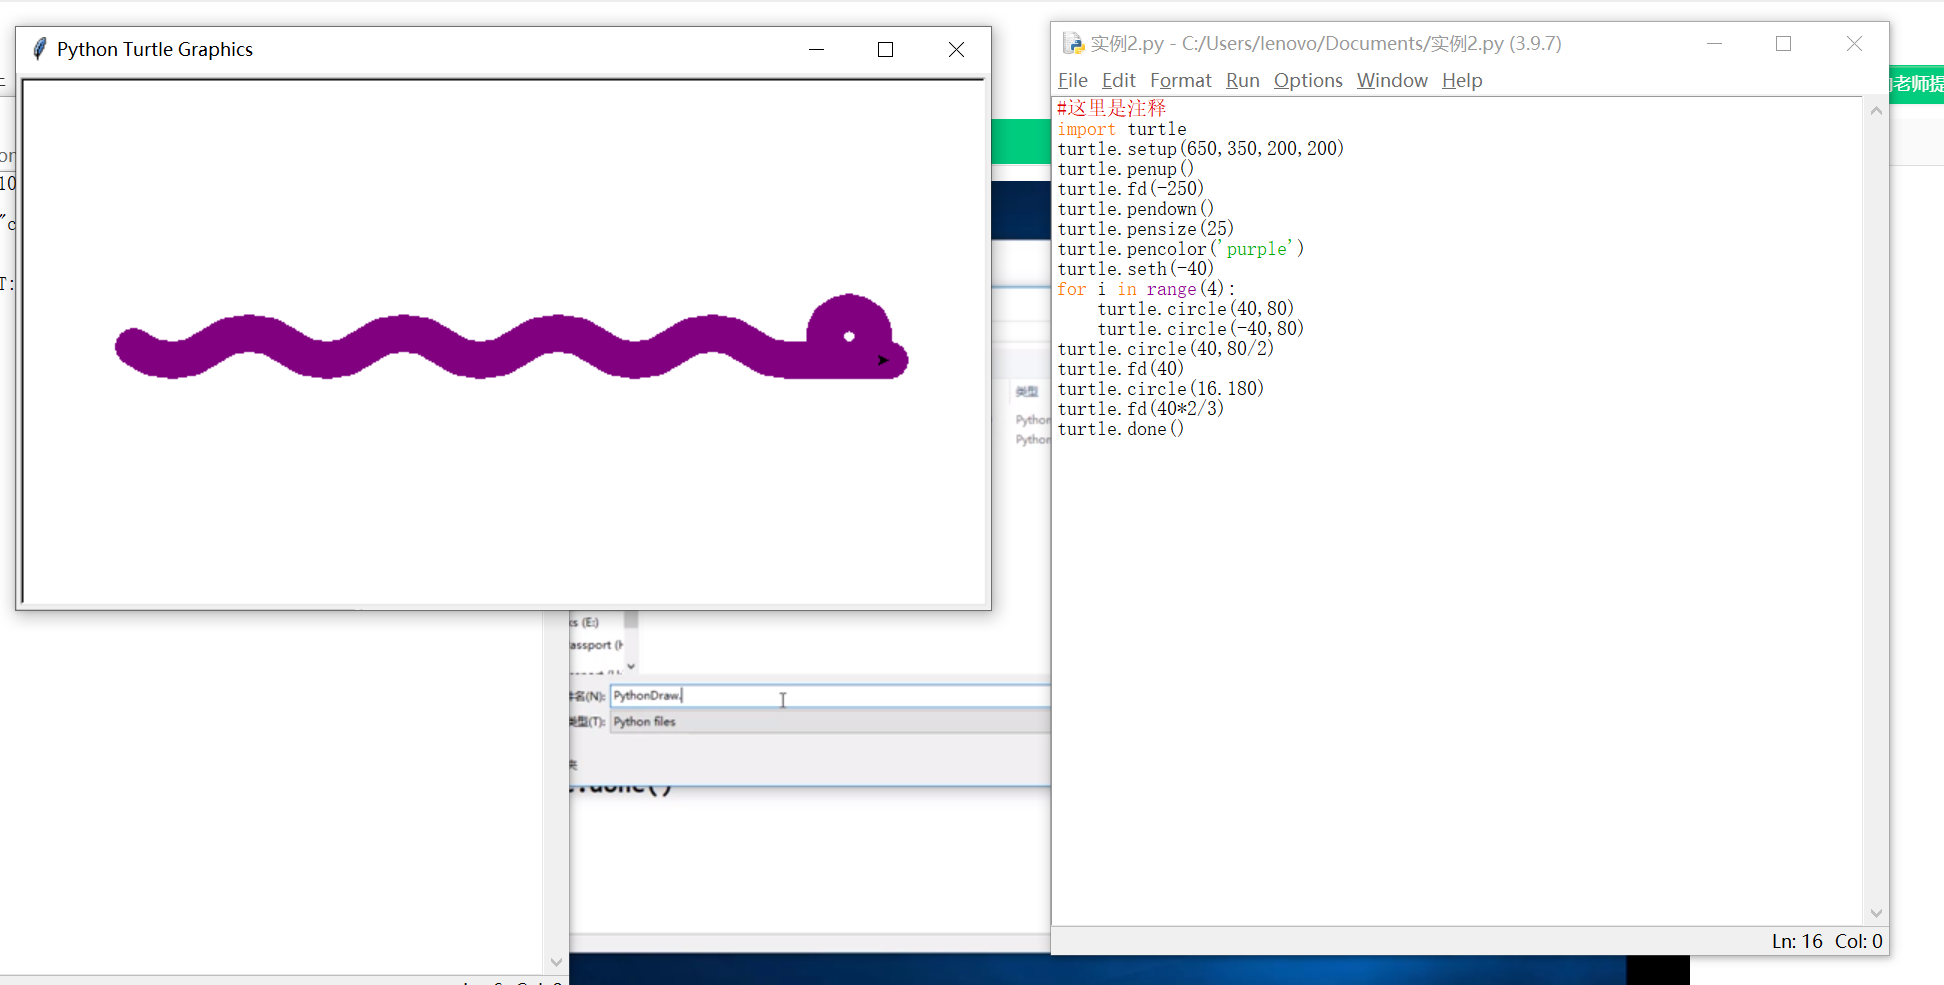Screen dimensions: 1944x985
Task: Open the Format menu in IDLE
Action: point(1181,80)
